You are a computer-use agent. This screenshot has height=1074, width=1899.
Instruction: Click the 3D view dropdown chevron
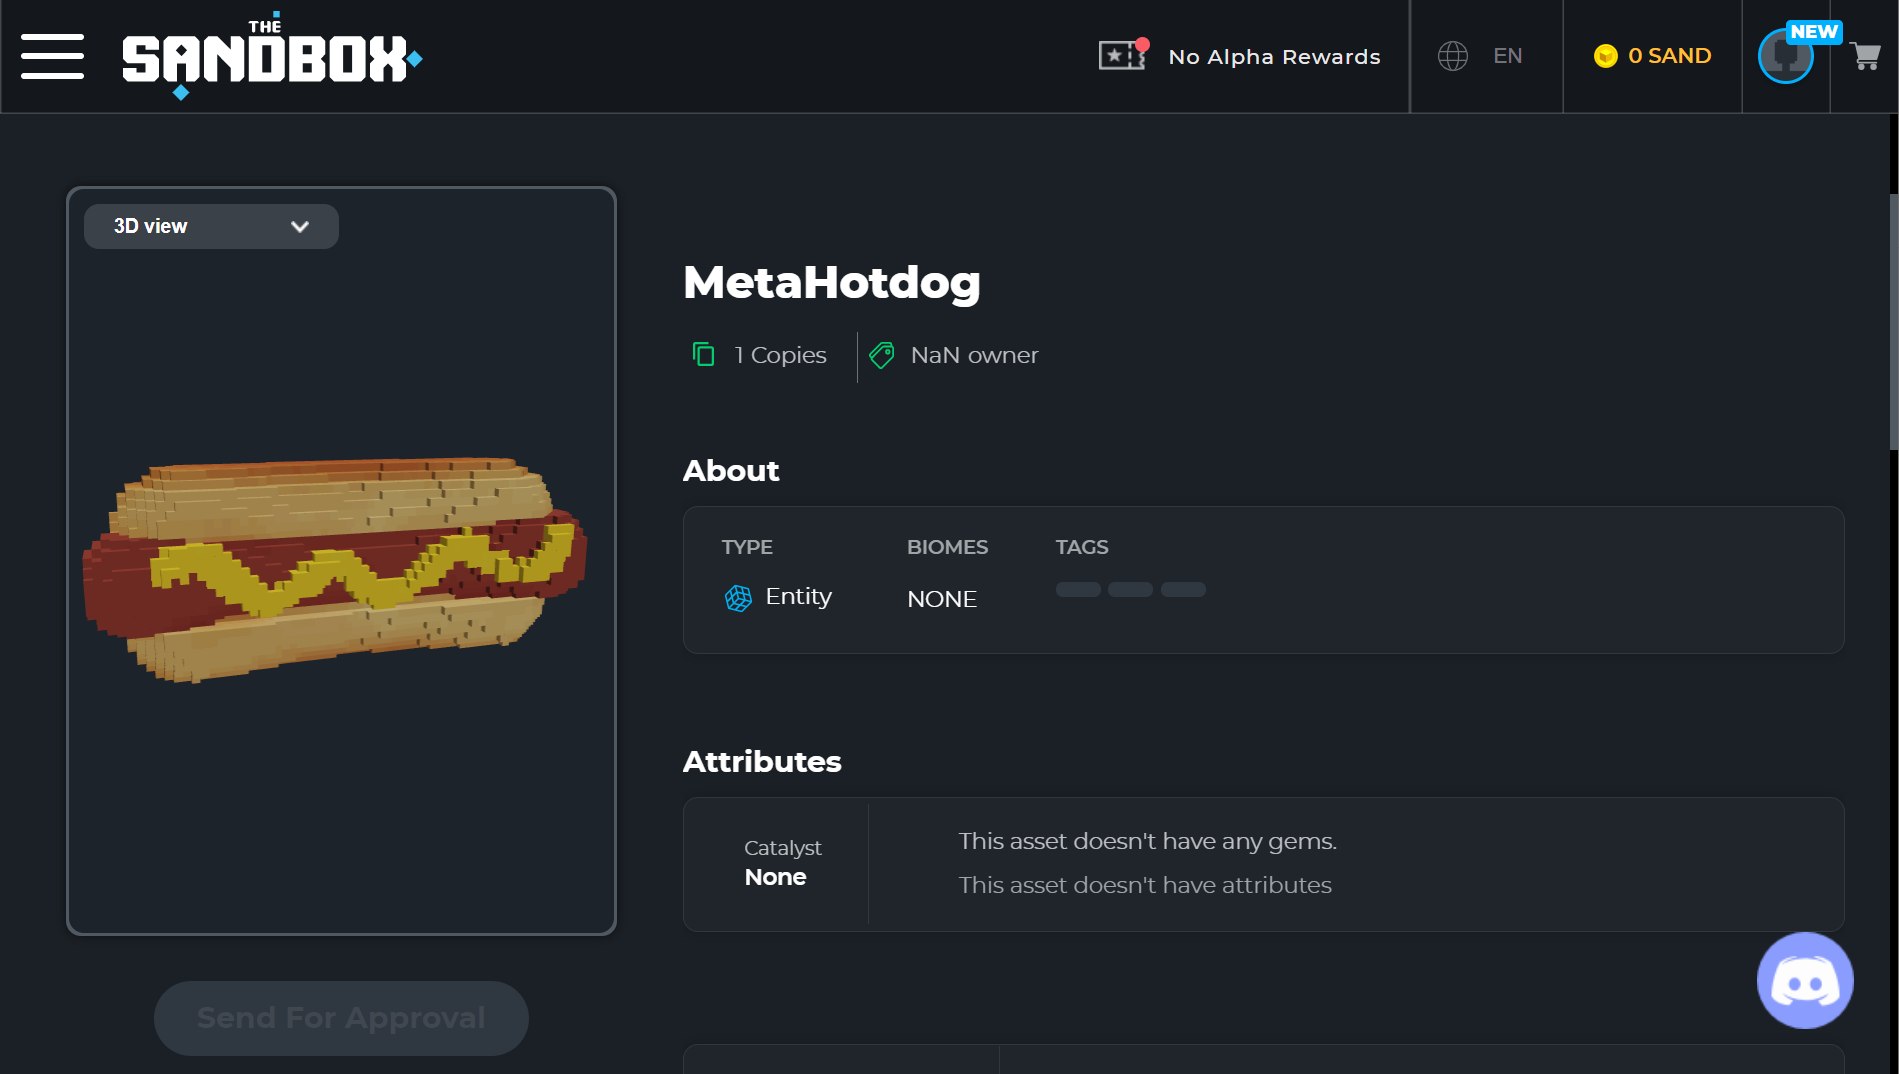(x=300, y=227)
